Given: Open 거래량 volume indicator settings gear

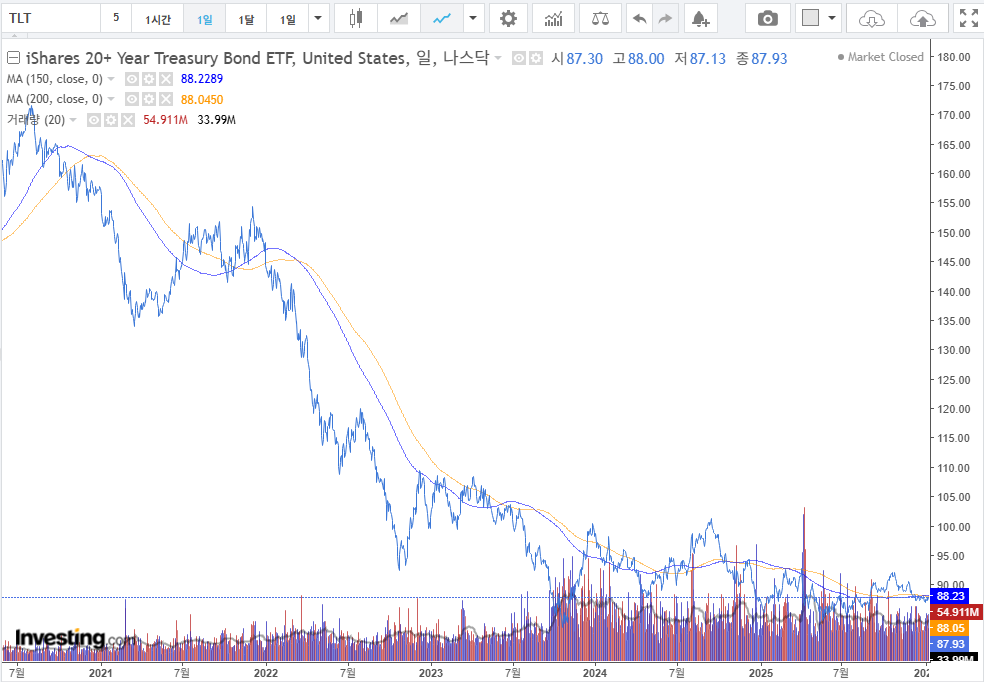Looking at the screenshot, I should click(x=111, y=120).
